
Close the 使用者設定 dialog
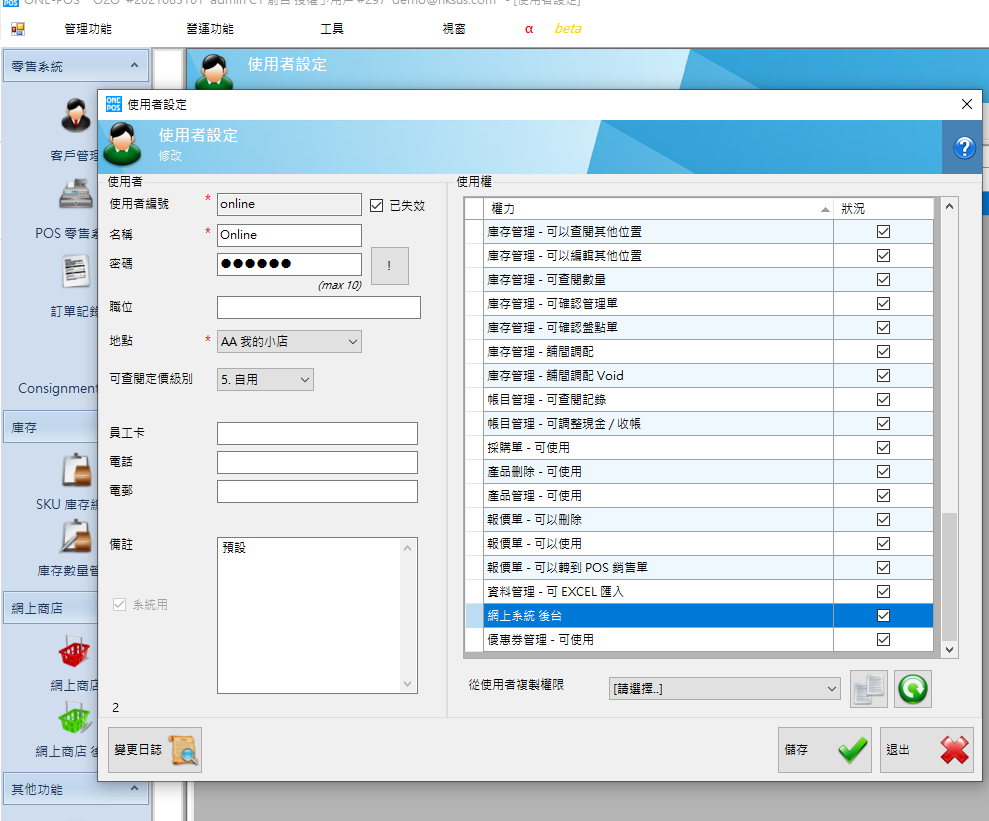click(966, 104)
